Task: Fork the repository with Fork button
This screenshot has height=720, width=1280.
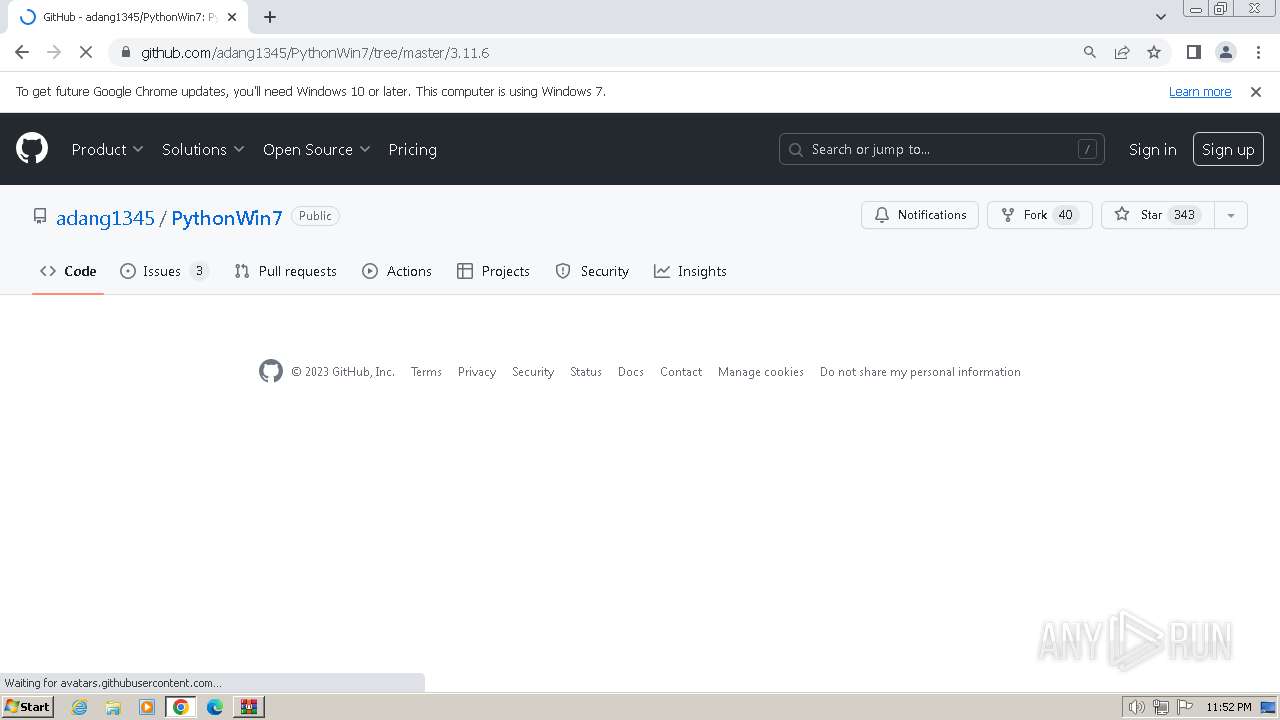Action: 1040,215
